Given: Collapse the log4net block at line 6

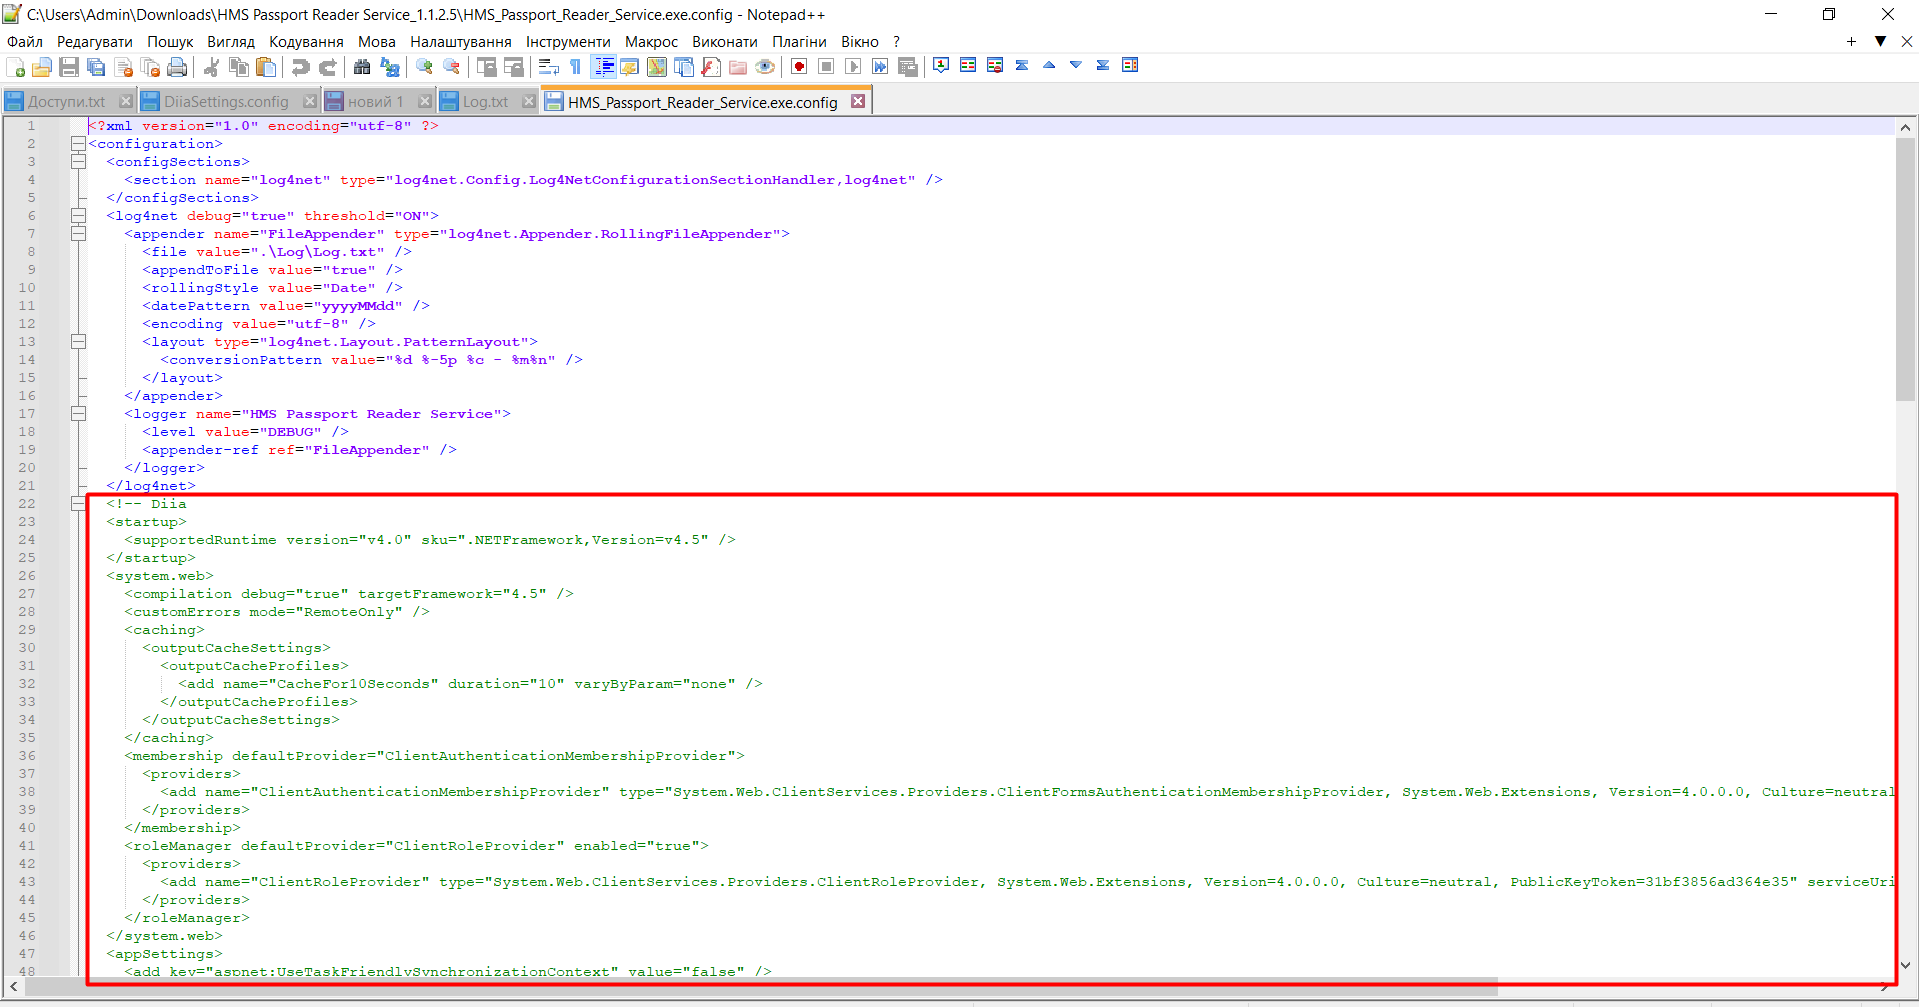Looking at the screenshot, I should point(78,216).
